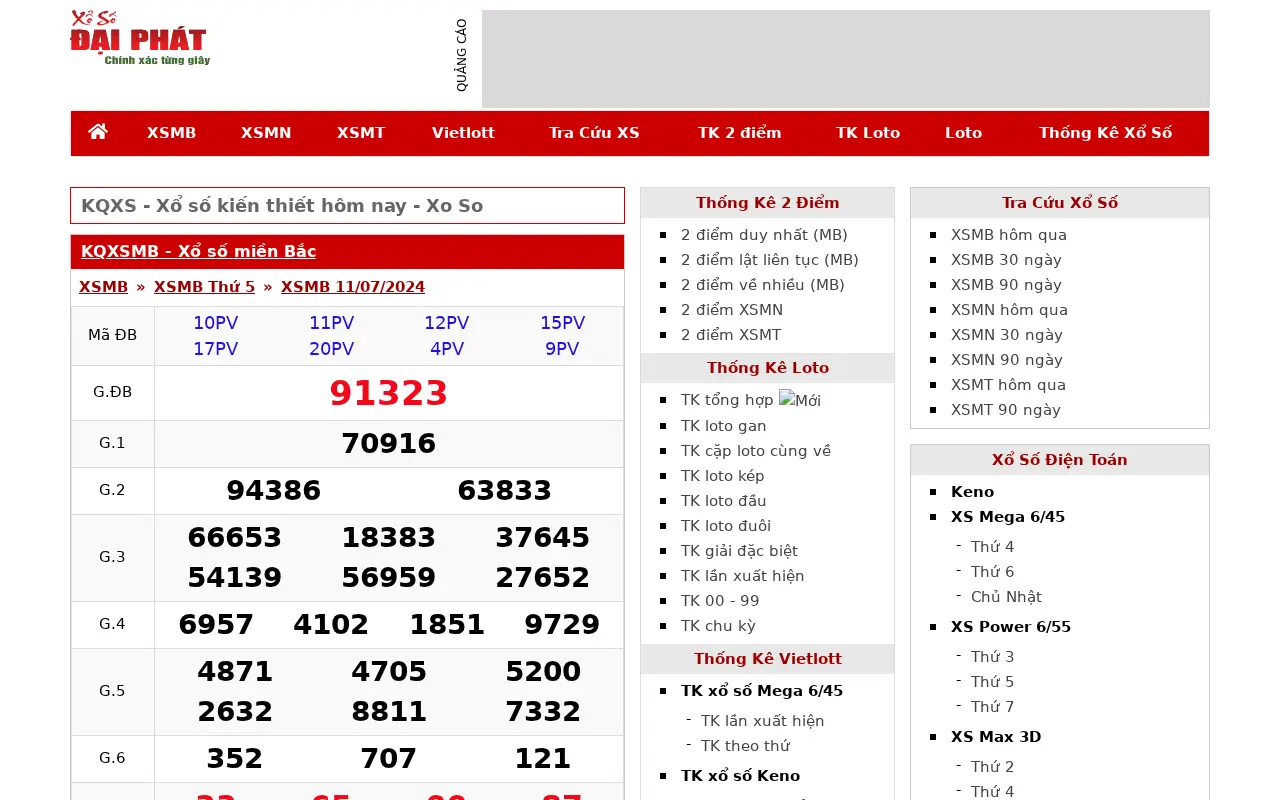This screenshot has height=800, width=1280.
Task: Open the XS Max 3D link
Action: [x=996, y=737]
